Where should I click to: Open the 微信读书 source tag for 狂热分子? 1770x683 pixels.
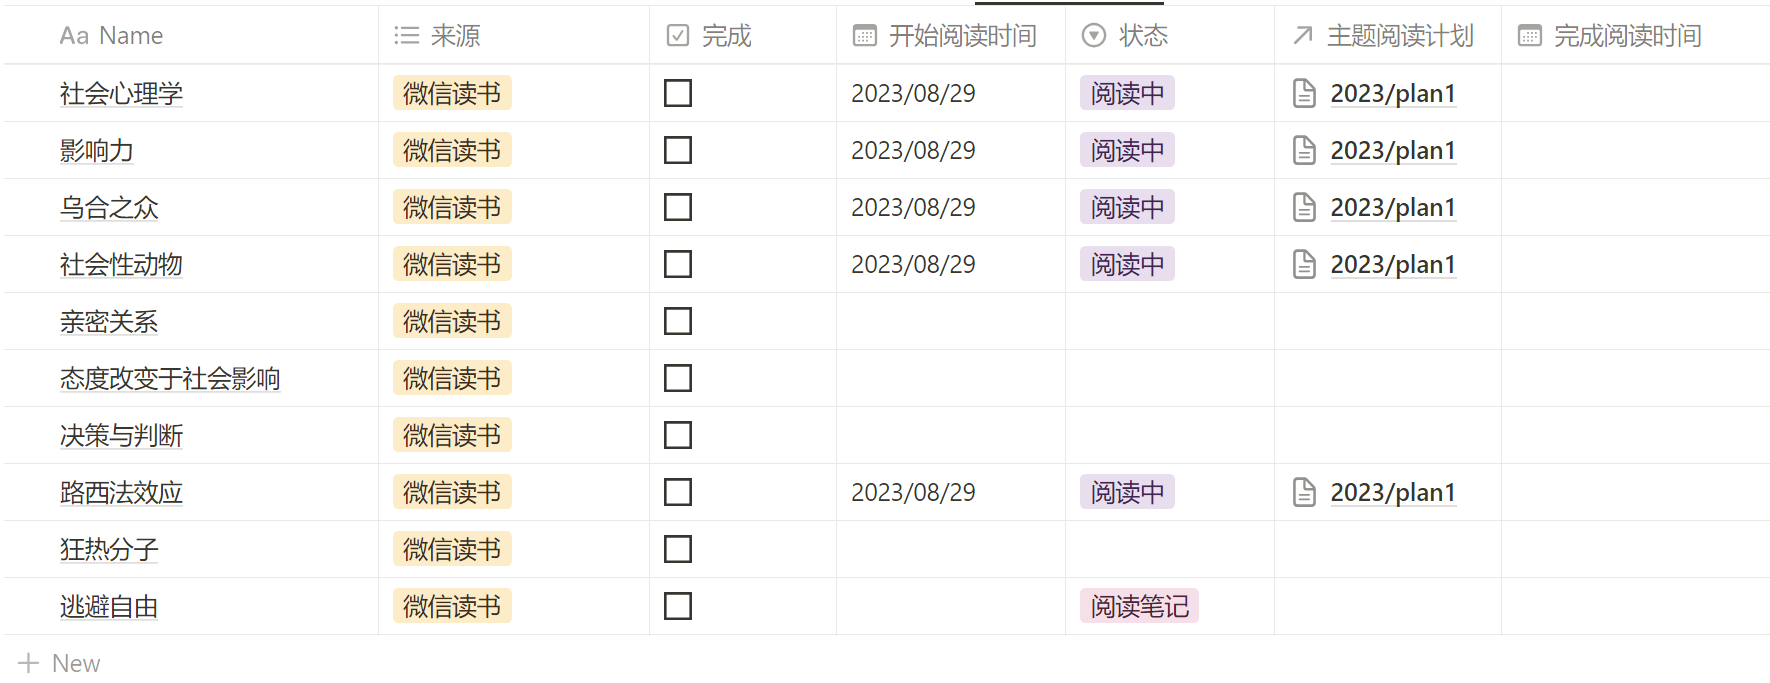click(452, 549)
